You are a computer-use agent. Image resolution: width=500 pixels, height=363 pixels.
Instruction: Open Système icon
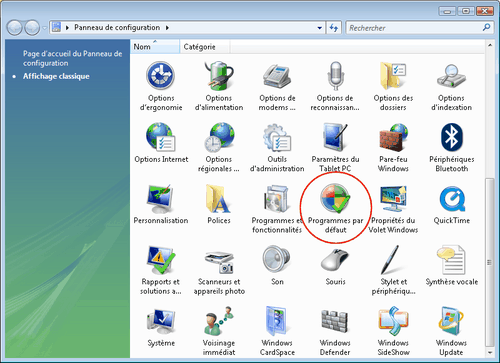(161, 321)
